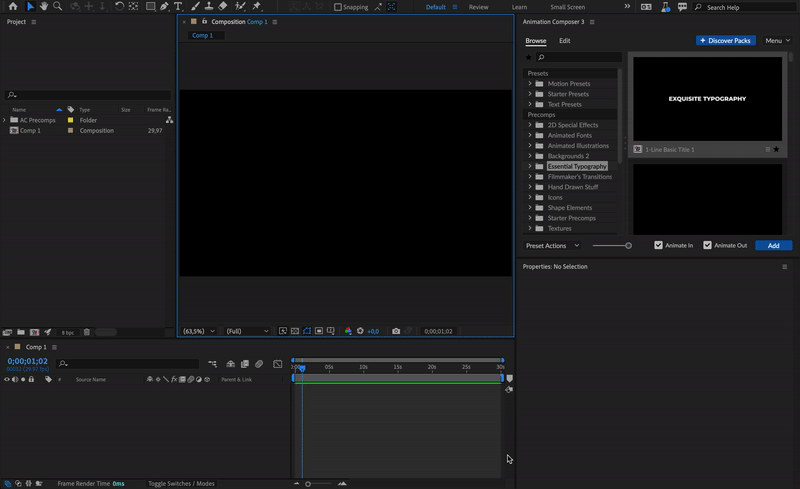
Task: Select the Puppet Pin tool
Action: coord(257,7)
